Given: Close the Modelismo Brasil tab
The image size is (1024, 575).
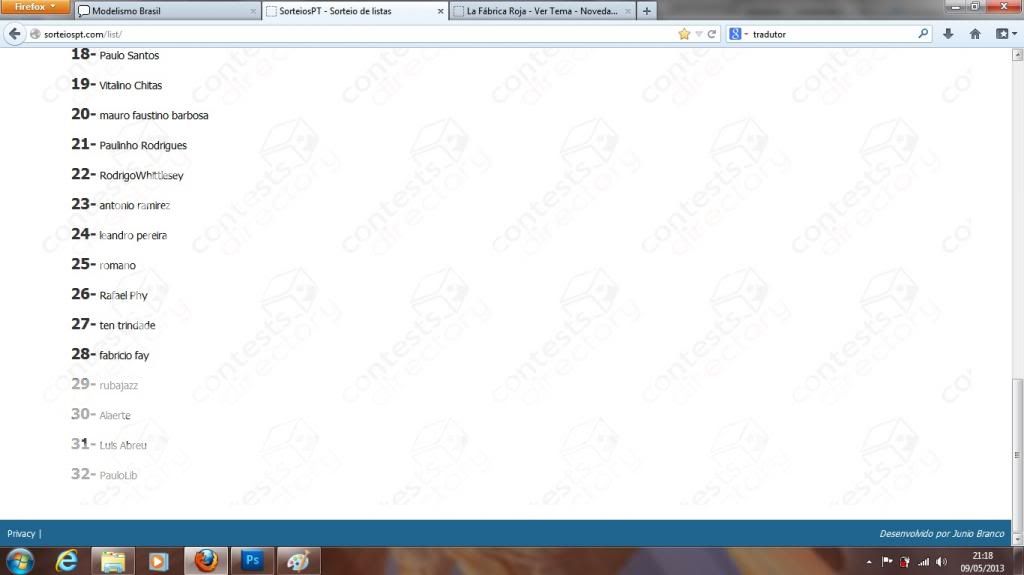Looking at the screenshot, I should [253, 11].
